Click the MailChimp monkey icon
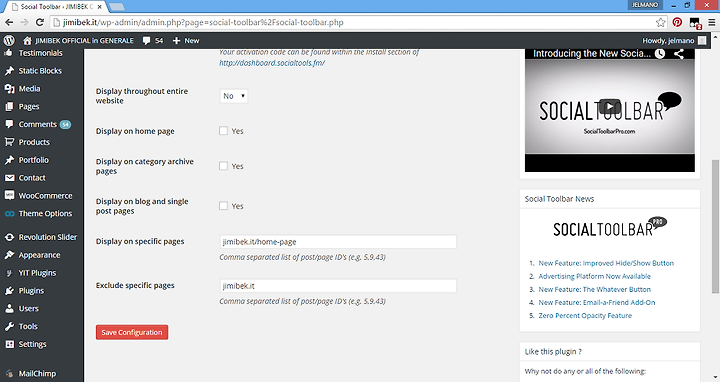720x382 pixels. coord(9,374)
